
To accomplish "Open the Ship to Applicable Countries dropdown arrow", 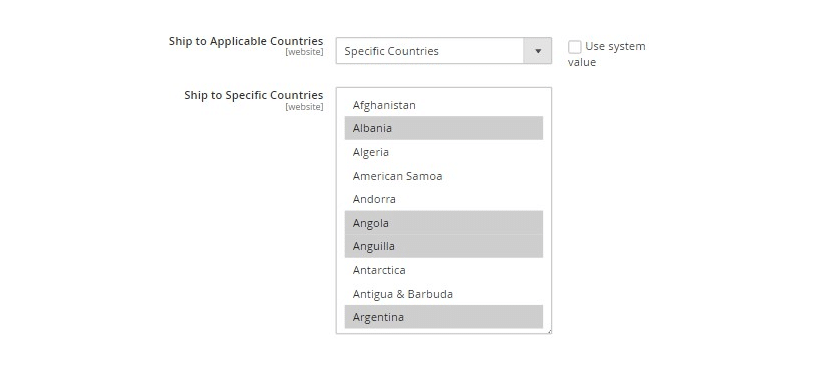I will coord(538,51).
